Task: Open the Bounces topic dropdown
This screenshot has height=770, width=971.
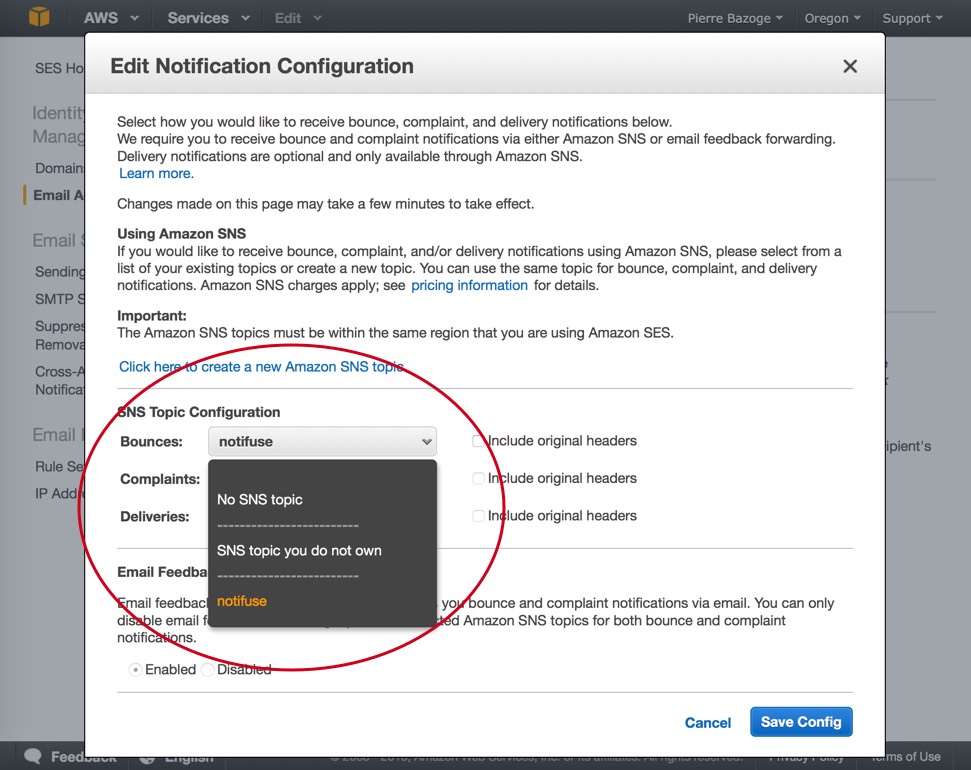Action: click(322, 442)
